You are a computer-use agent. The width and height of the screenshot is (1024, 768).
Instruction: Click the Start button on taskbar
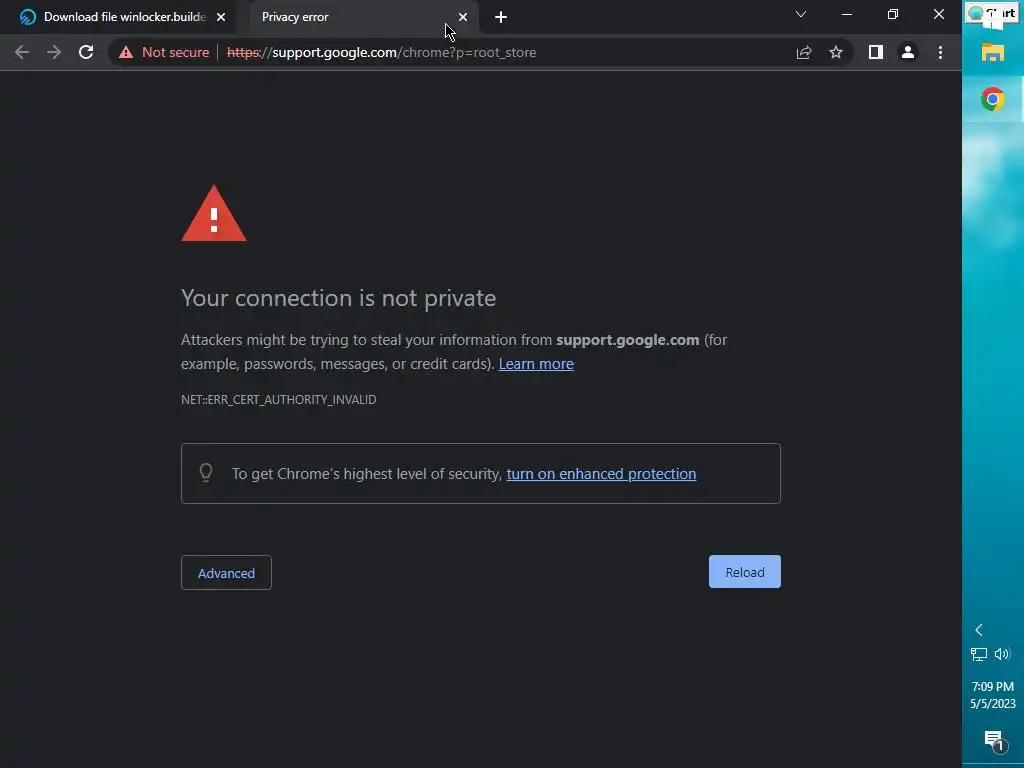993,14
